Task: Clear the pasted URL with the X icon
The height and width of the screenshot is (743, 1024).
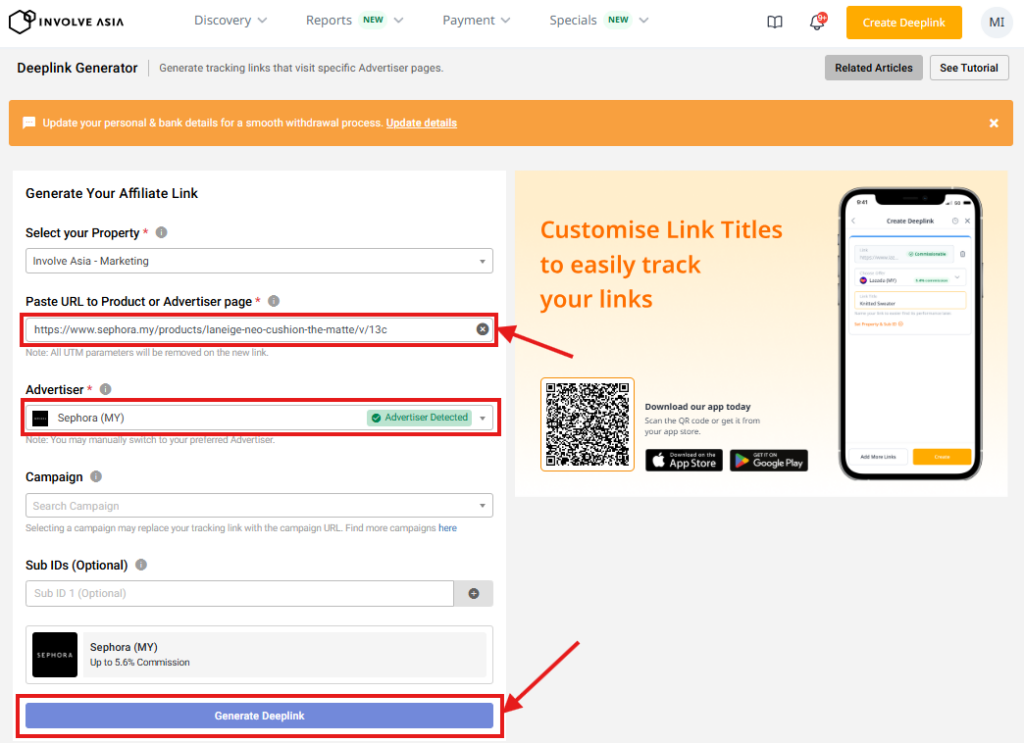Action: [482, 329]
